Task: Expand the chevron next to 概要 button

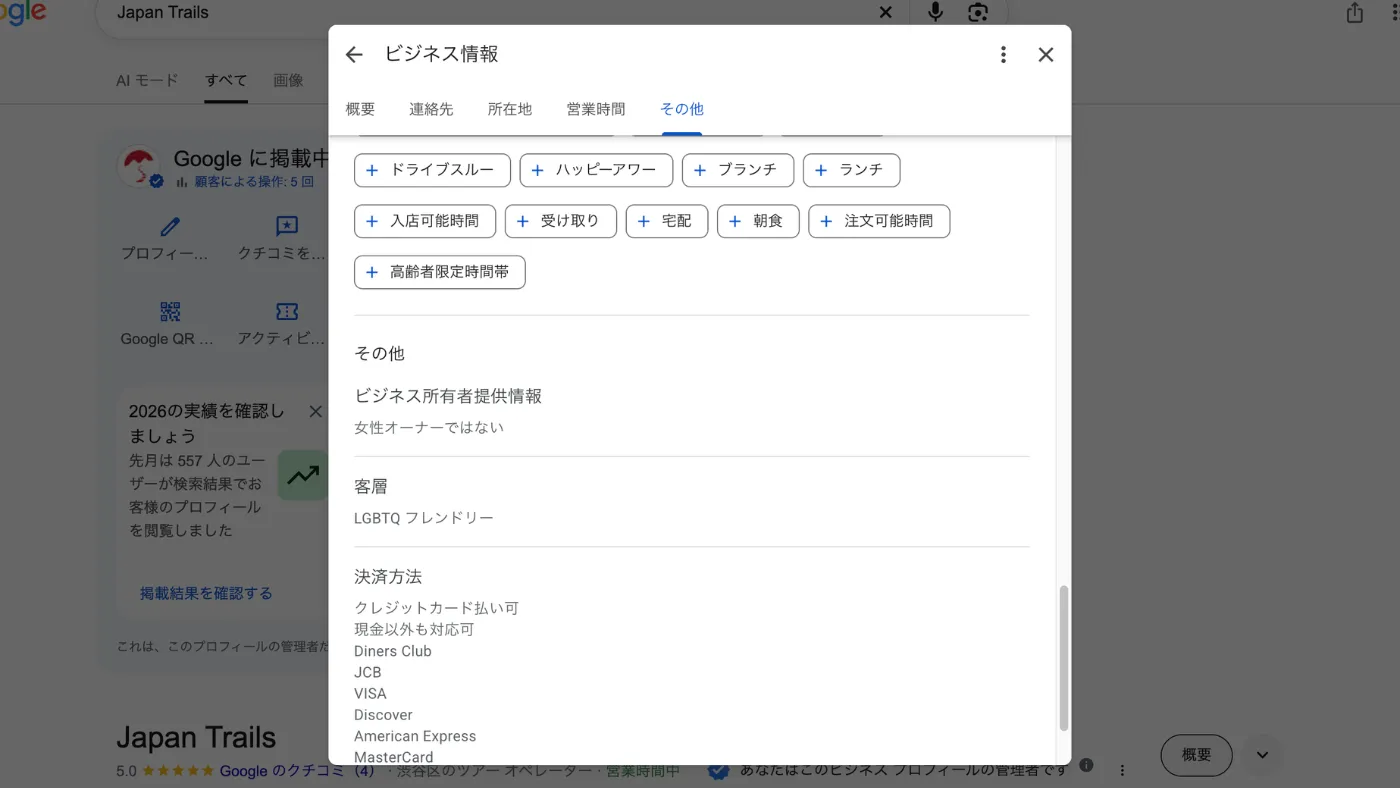Action: (1262, 755)
